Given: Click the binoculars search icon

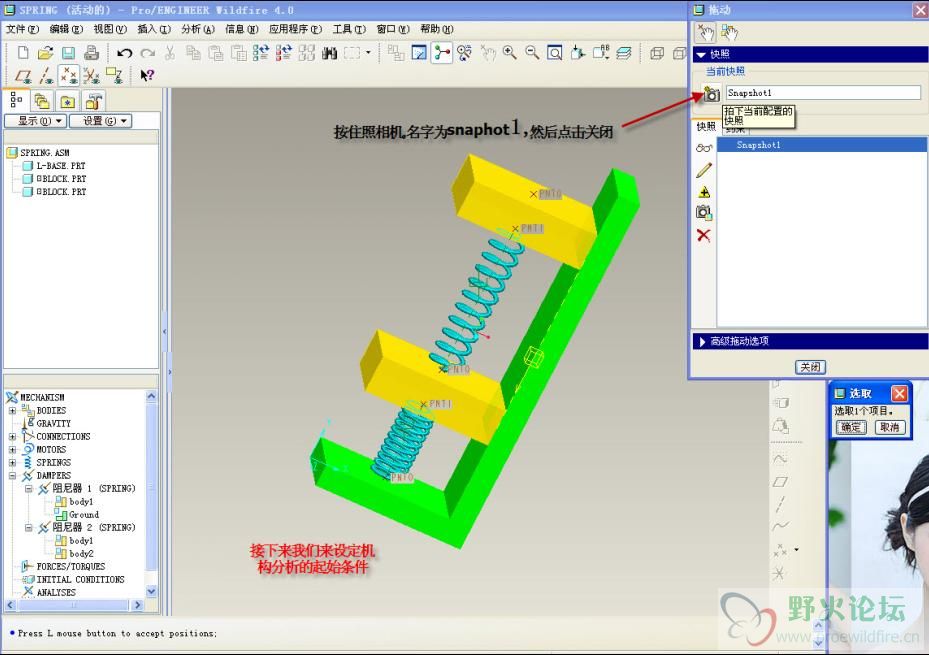Looking at the screenshot, I should (x=329, y=53).
